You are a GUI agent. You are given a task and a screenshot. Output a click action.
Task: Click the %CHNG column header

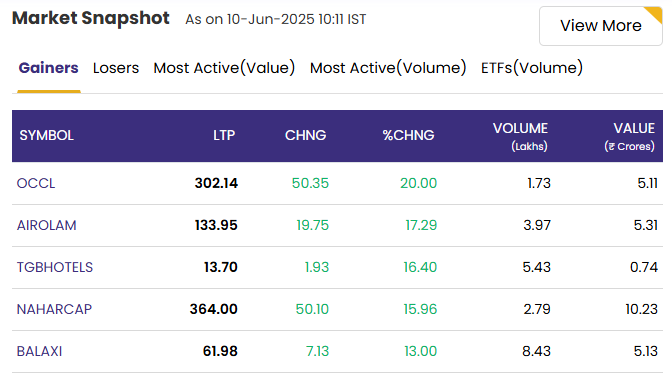(408, 135)
